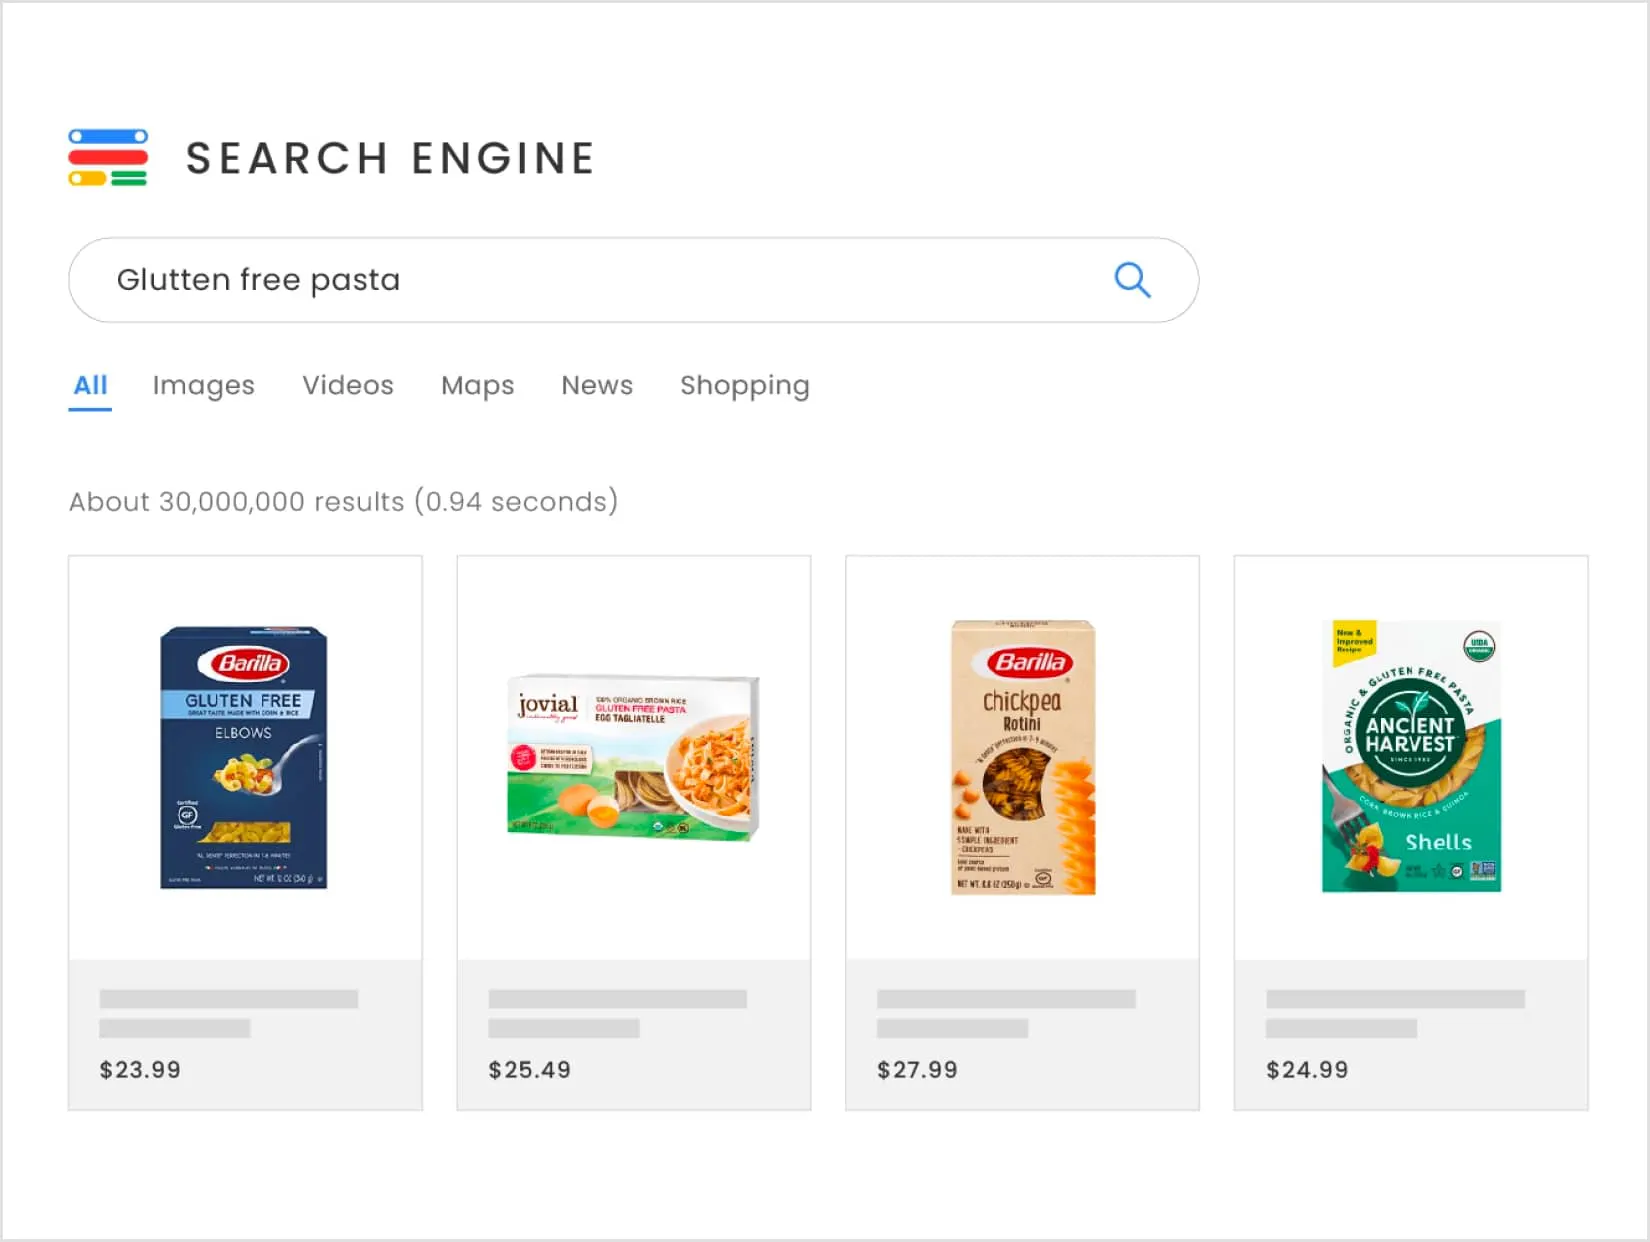Click the $24.99 price link

[1307, 1069]
